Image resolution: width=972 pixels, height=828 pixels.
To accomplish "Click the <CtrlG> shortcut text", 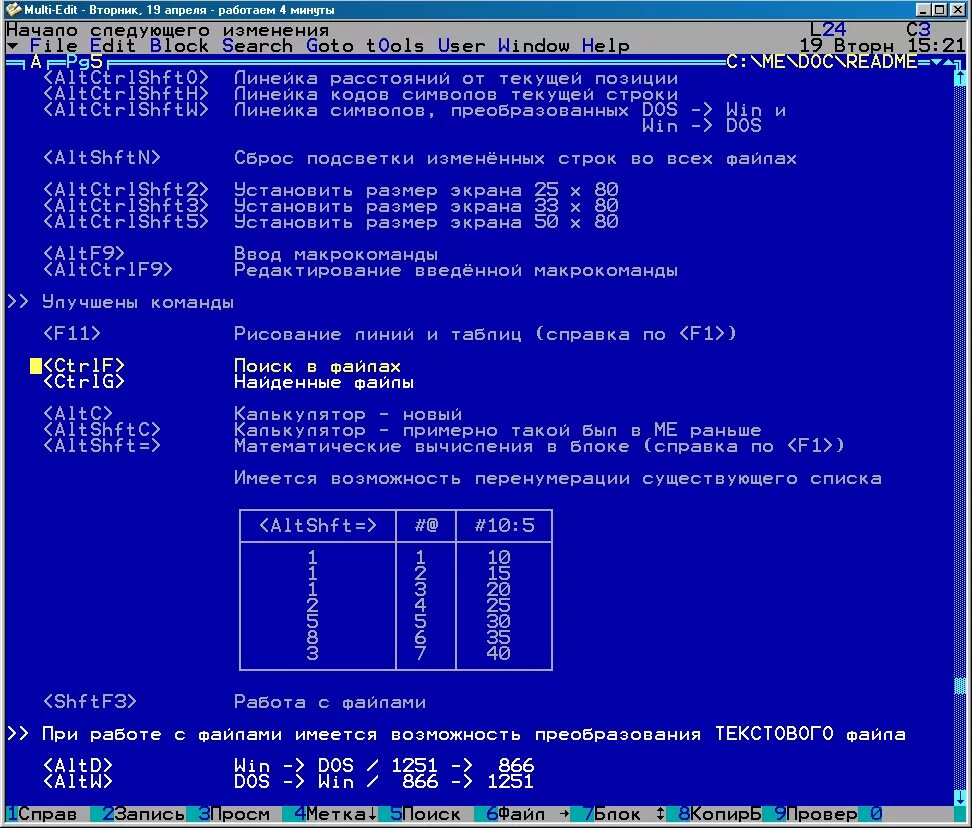I will coord(84,382).
